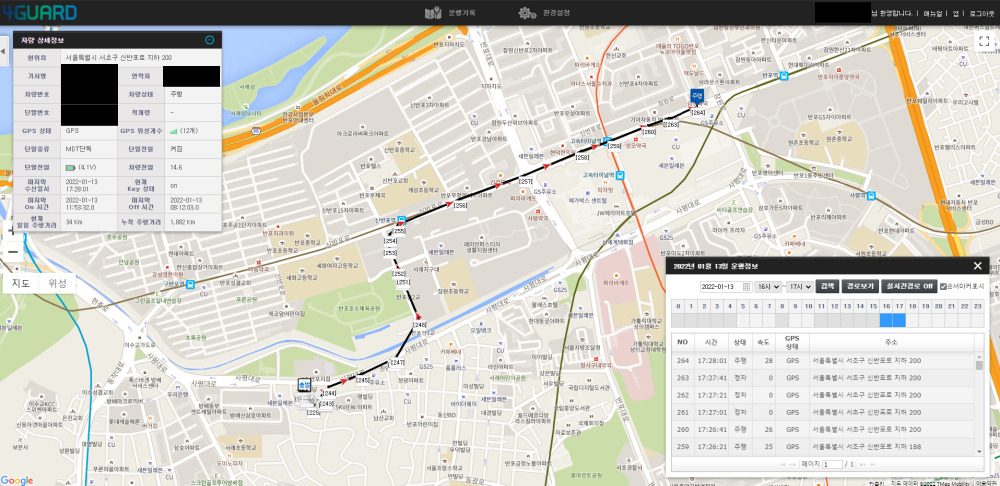The width and height of the screenshot is (1000, 486).
Task: Select the highlighted hour 17 block in timeline
Action: coord(899,320)
